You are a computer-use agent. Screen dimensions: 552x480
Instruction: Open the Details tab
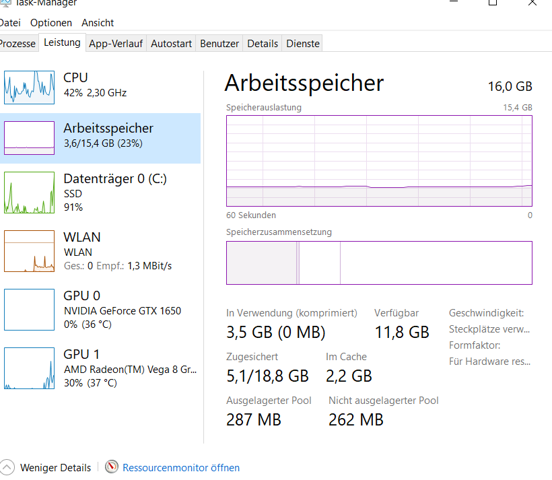(262, 44)
